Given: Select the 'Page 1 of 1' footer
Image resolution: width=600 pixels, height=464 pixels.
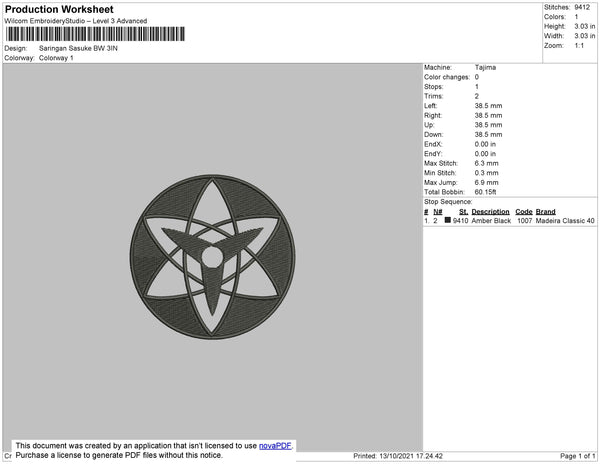Looking at the screenshot, I should [577, 456].
